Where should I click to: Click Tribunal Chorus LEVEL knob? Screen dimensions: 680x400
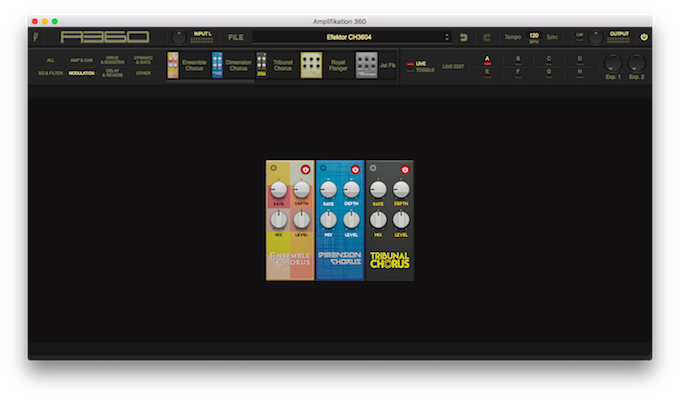click(x=401, y=220)
